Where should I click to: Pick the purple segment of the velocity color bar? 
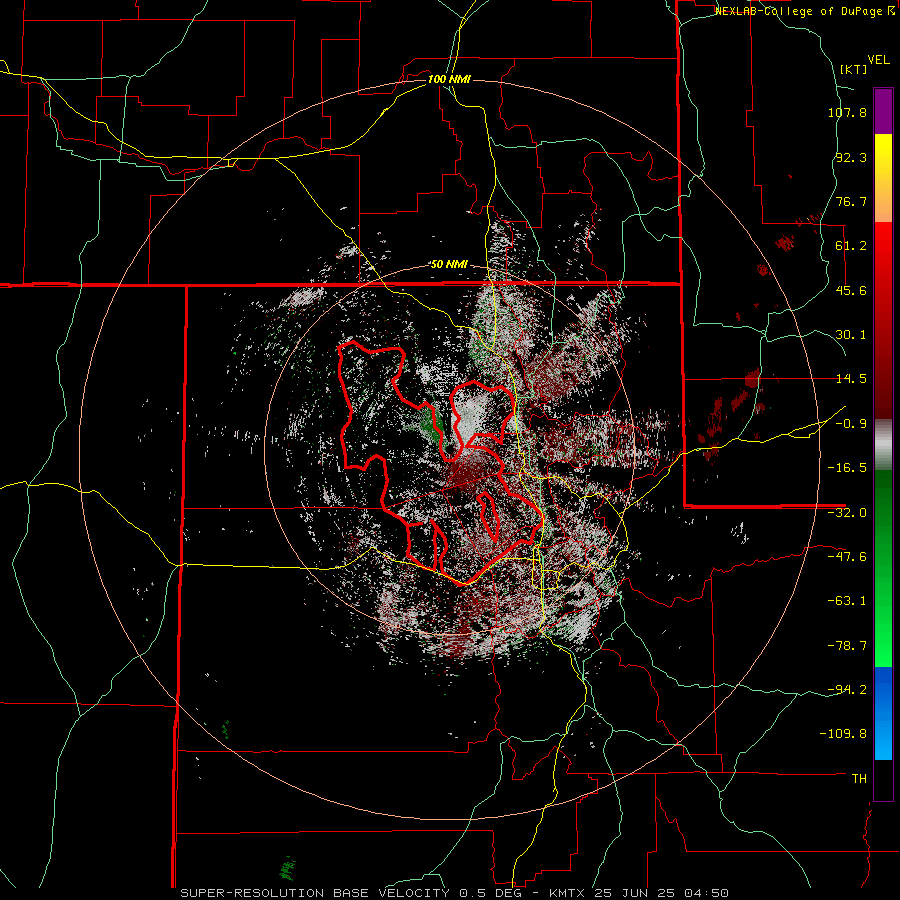(x=883, y=111)
